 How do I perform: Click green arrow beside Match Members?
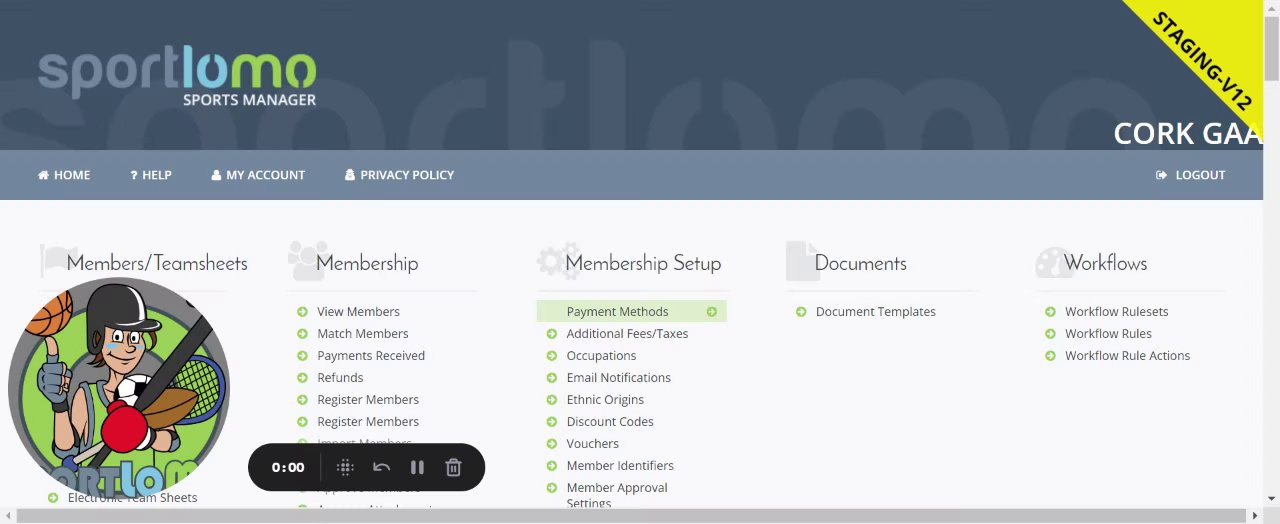tap(302, 334)
